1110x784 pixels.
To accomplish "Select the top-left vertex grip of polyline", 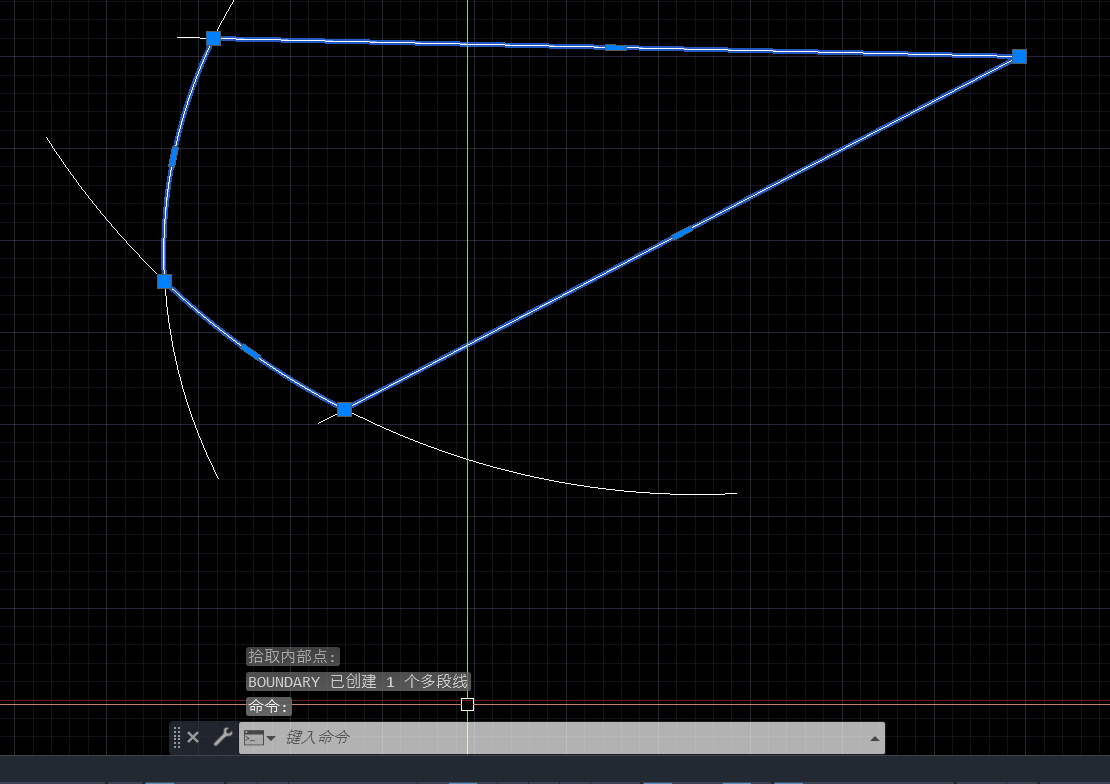I will tap(213, 38).
